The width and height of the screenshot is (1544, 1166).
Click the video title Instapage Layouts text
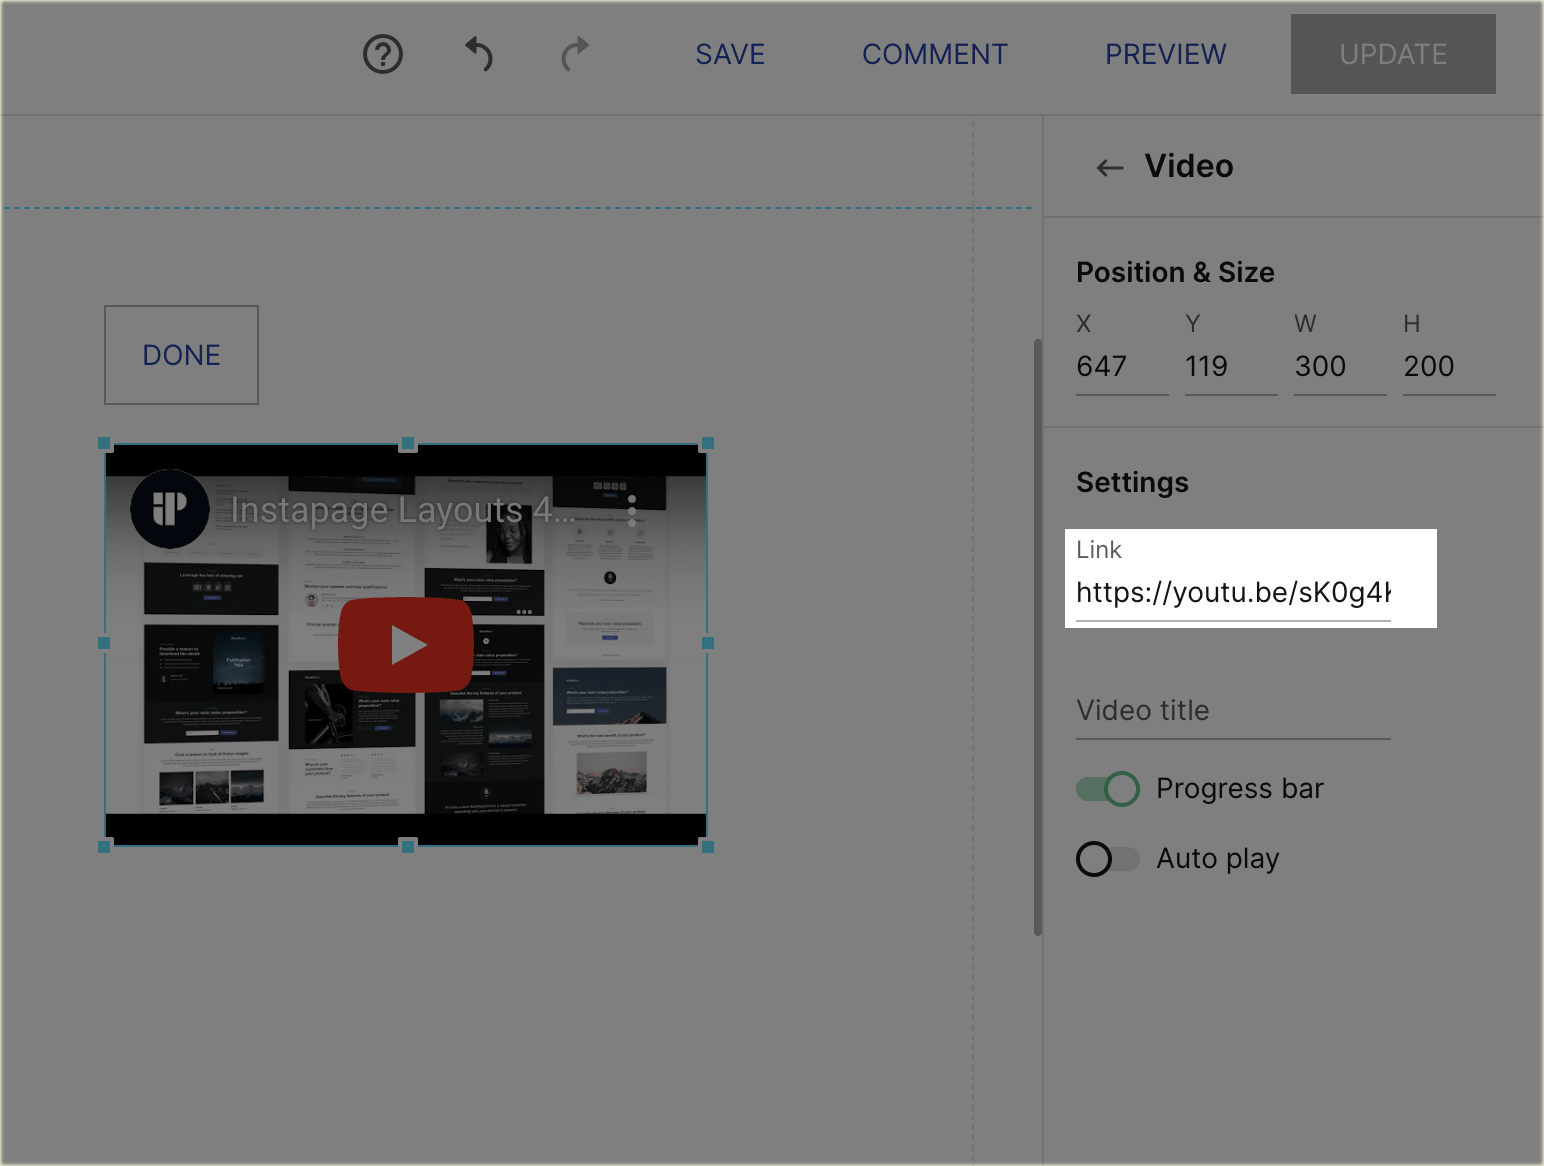[403, 510]
